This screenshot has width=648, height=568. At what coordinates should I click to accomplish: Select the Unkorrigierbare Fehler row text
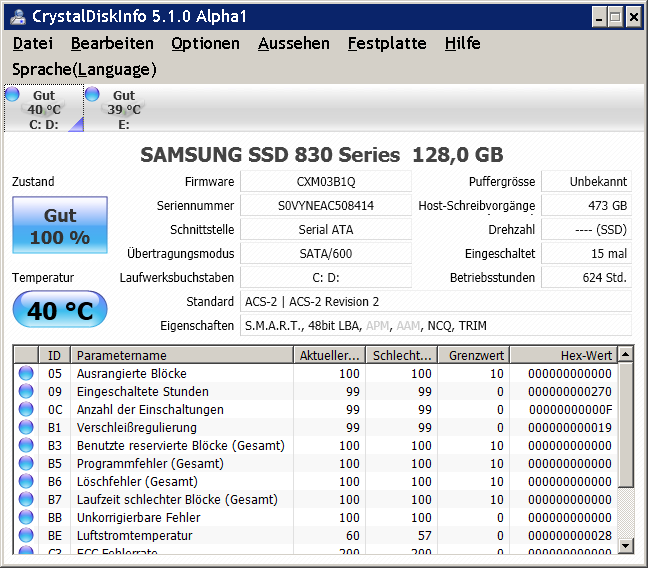pyautogui.click(x=138, y=517)
